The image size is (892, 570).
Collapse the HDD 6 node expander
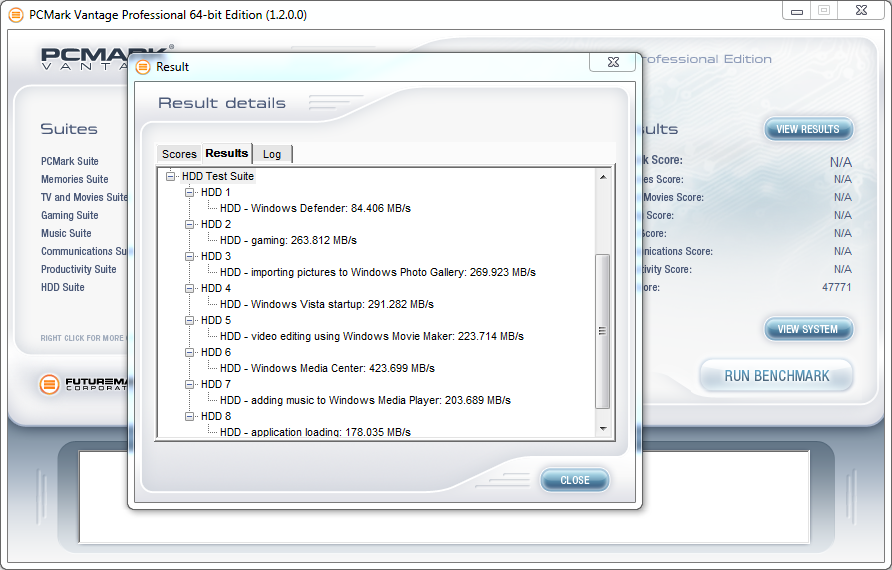[190, 352]
